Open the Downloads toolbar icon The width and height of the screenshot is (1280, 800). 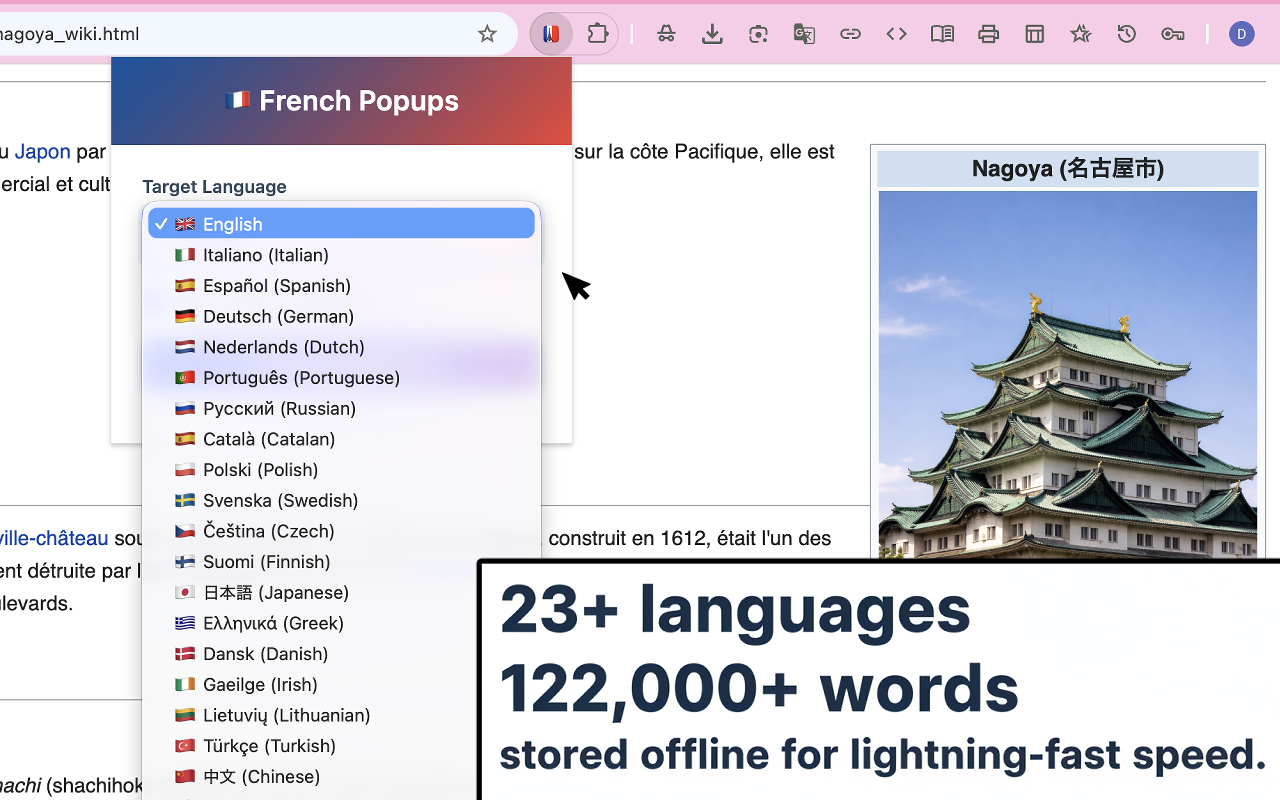[712, 34]
